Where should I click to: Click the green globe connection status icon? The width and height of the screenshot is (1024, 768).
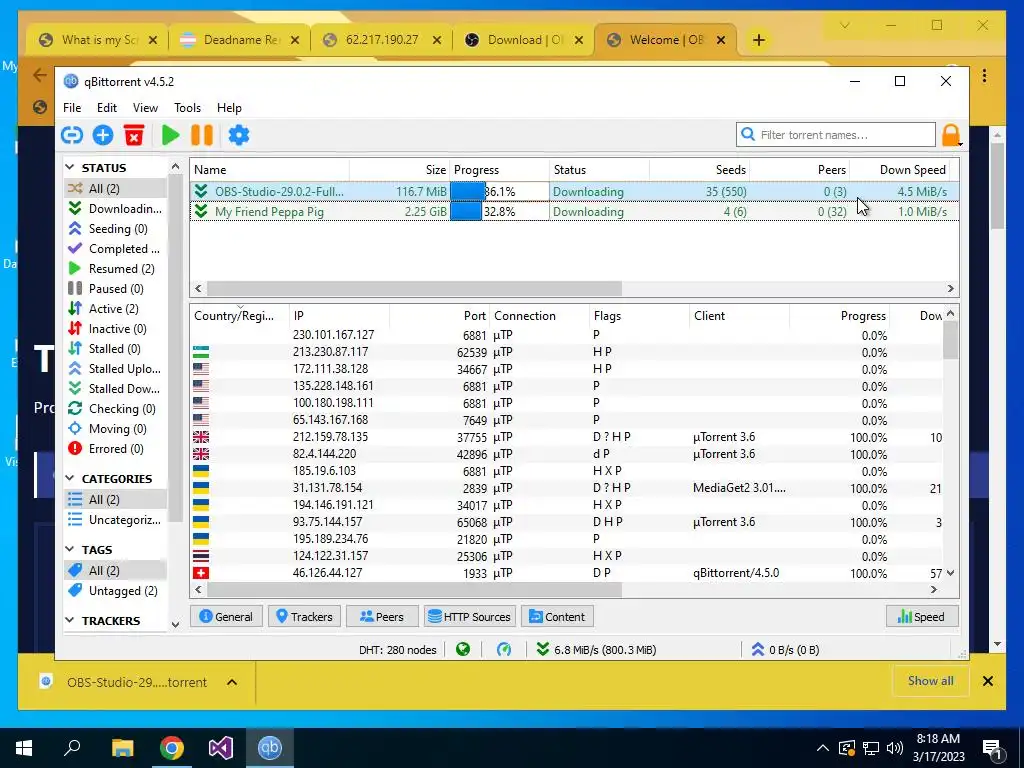pos(463,649)
